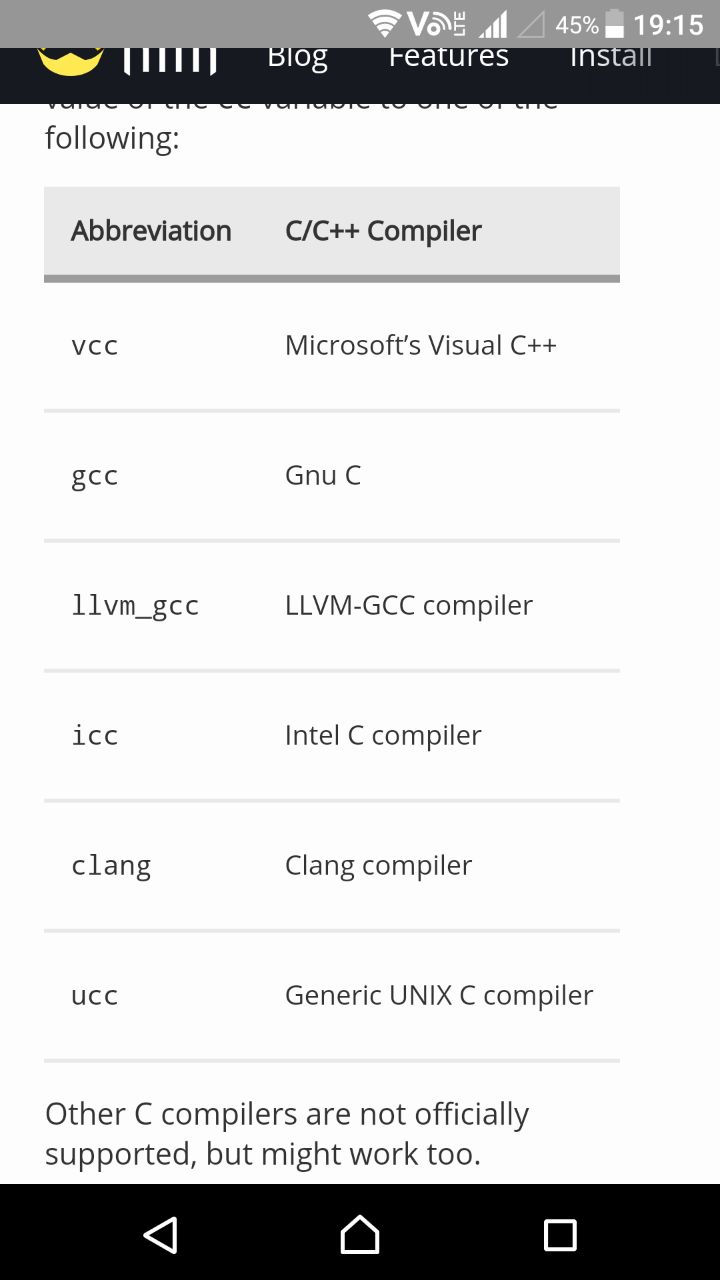Image resolution: width=720 pixels, height=1280 pixels.
Task: Tap the cellular signal strength icon
Action: tap(493, 24)
